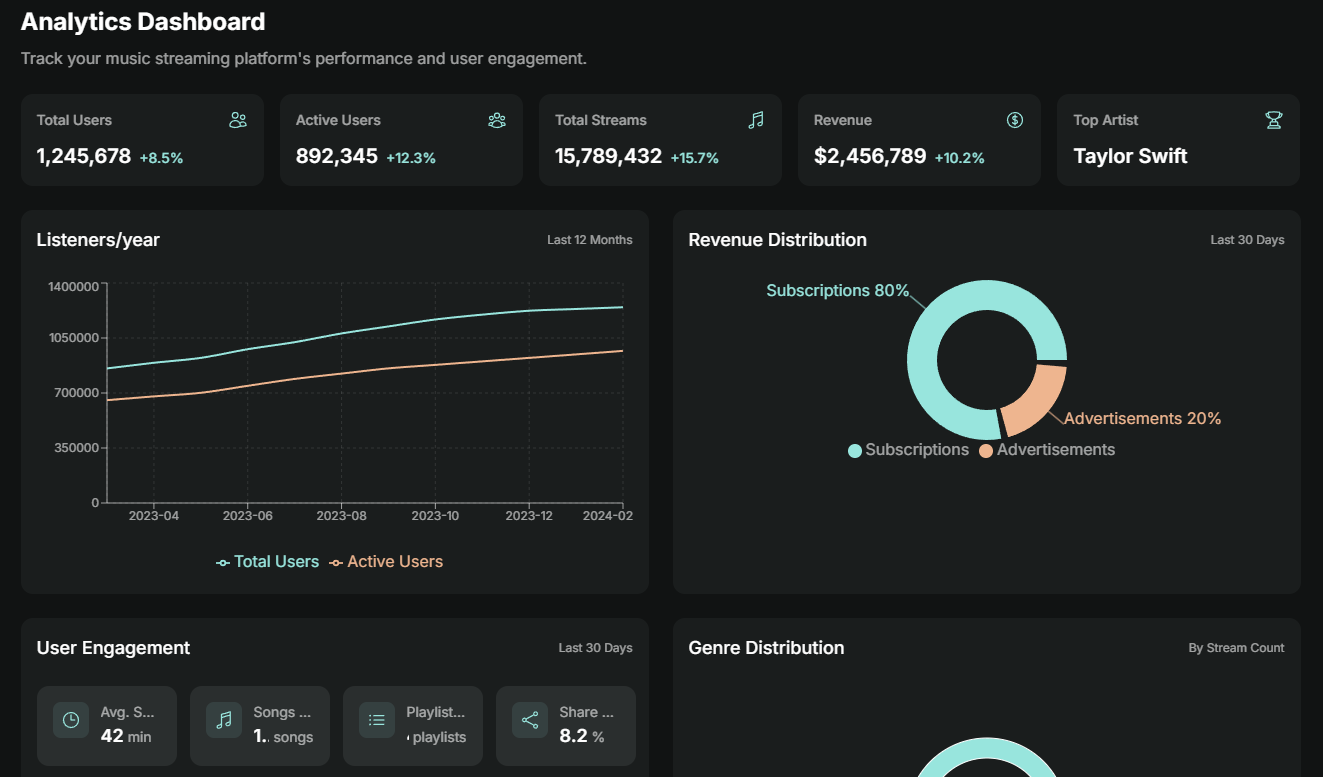Toggle Advertisements in revenue legend
The height and width of the screenshot is (777, 1323).
pos(1047,450)
